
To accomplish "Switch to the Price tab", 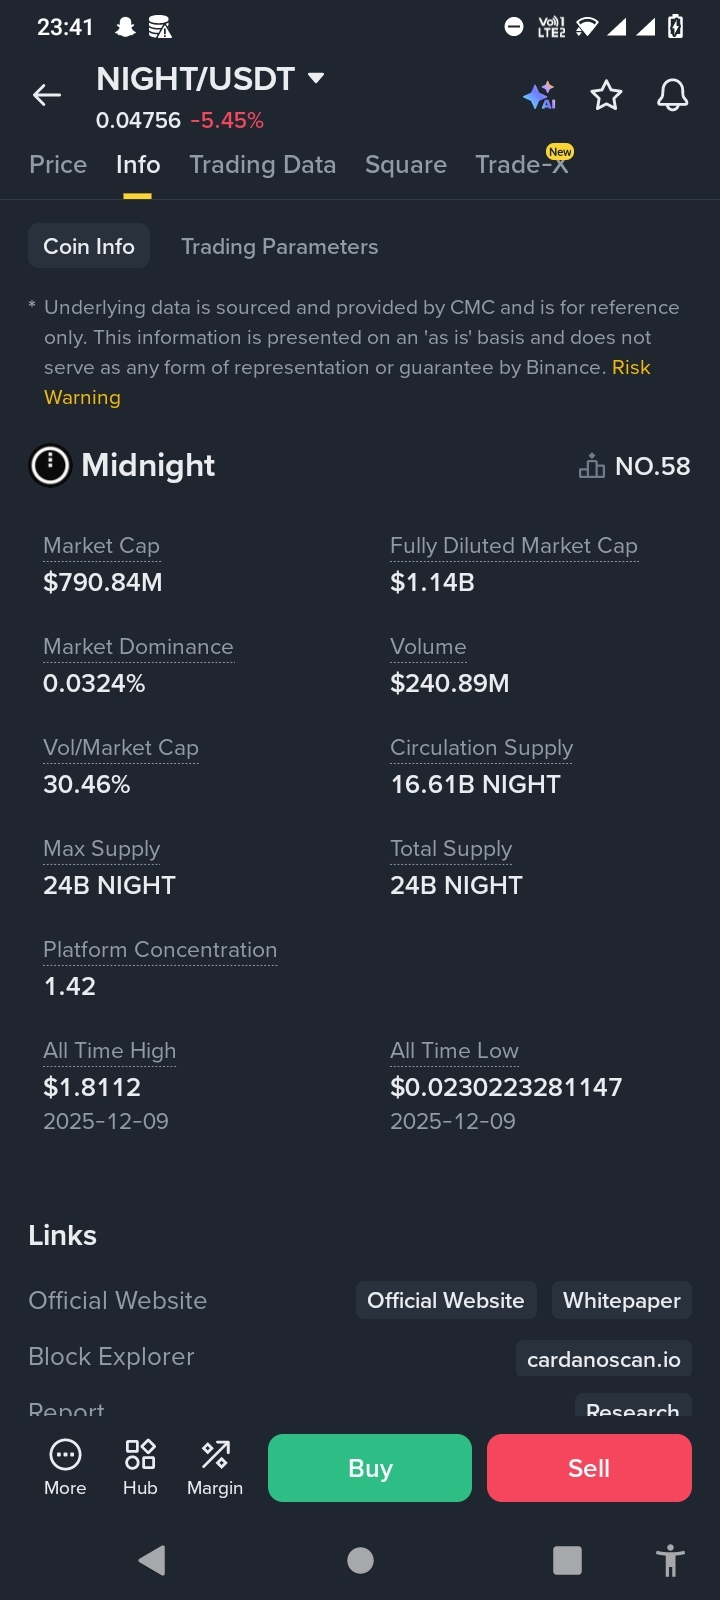I will coord(58,165).
